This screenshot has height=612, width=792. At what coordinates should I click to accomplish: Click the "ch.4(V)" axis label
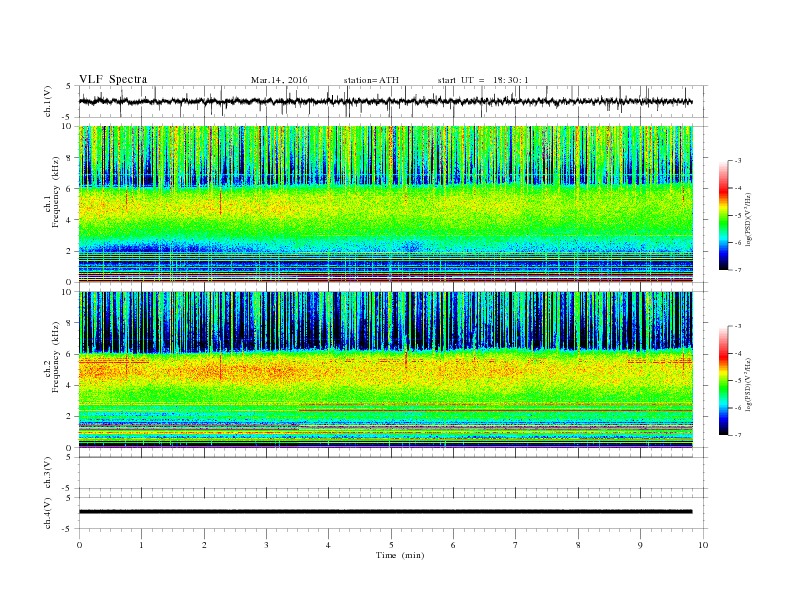(x=48, y=513)
